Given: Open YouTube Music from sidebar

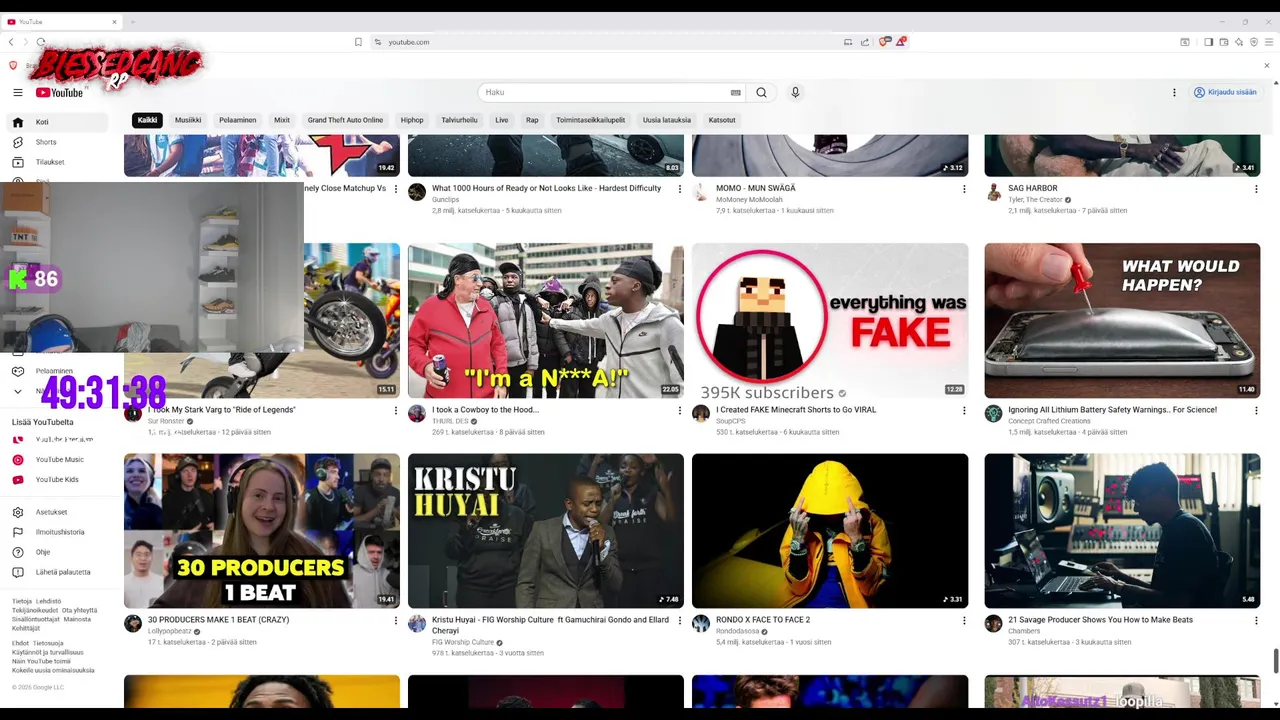Looking at the screenshot, I should (x=58, y=460).
